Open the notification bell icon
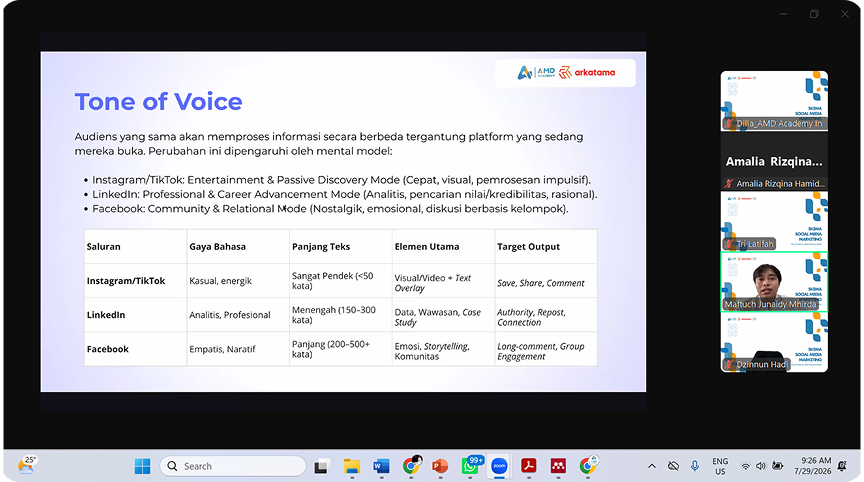Image resolution: width=864 pixels, height=482 pixels. pyautogui.click(x=842, y=467)
